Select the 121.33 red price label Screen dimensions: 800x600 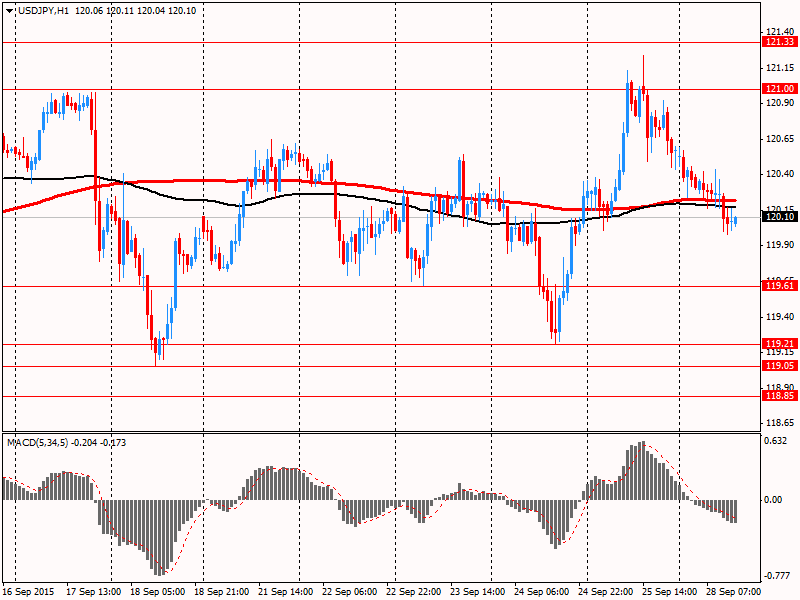click(779, 42)
